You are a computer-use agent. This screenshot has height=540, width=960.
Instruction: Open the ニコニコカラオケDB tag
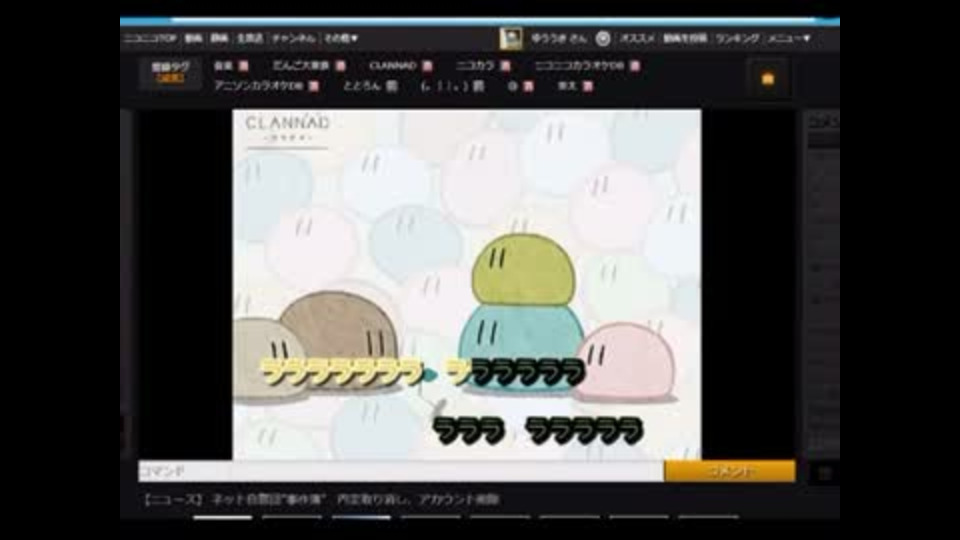pyautogui.click(x=579, y=66)
